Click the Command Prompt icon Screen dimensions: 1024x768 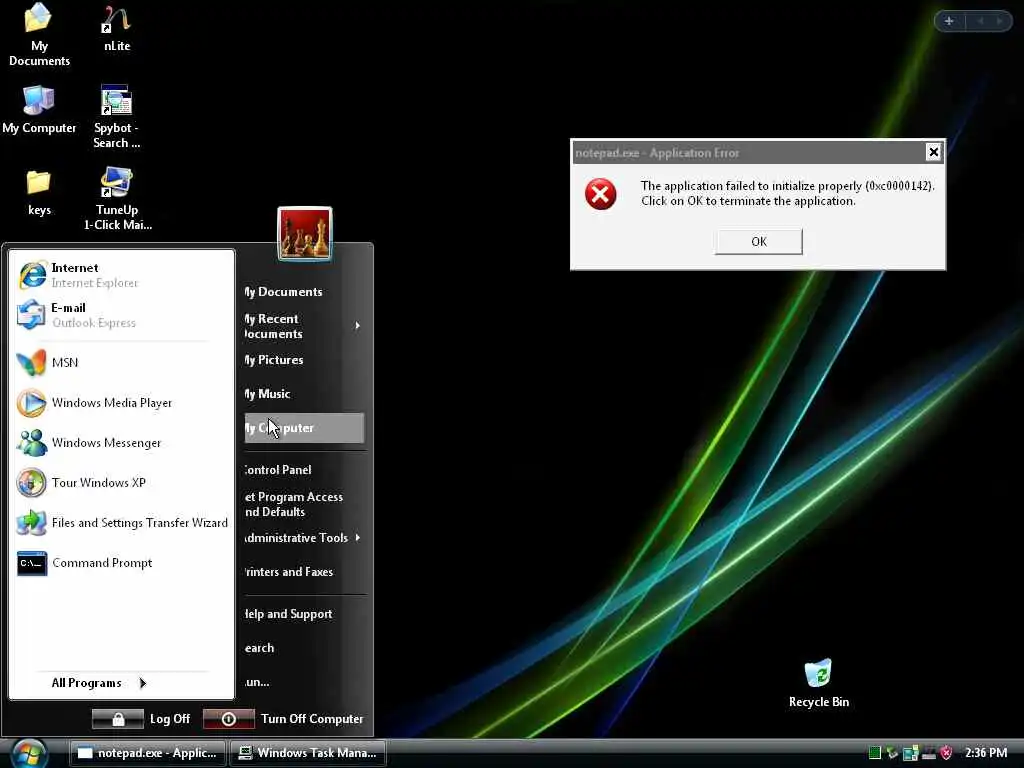coord(31,563)
